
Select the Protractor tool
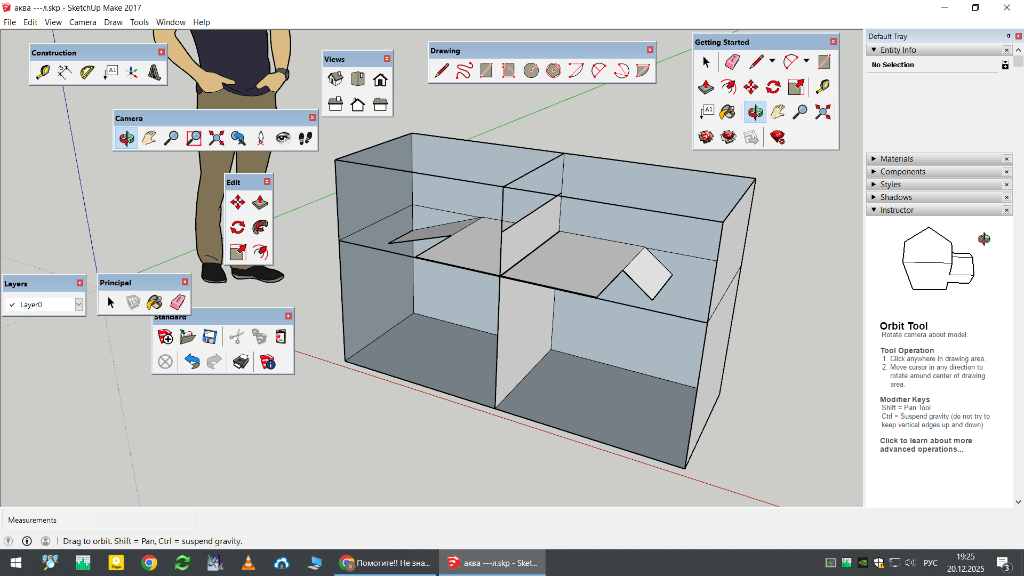tap(87, 72)
